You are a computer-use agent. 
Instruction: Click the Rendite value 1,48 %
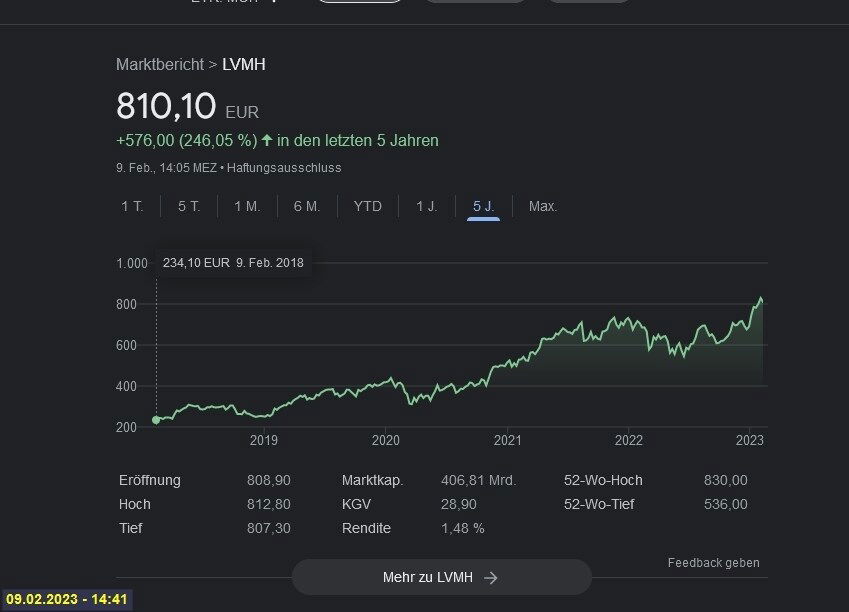[x=462, y=528]
